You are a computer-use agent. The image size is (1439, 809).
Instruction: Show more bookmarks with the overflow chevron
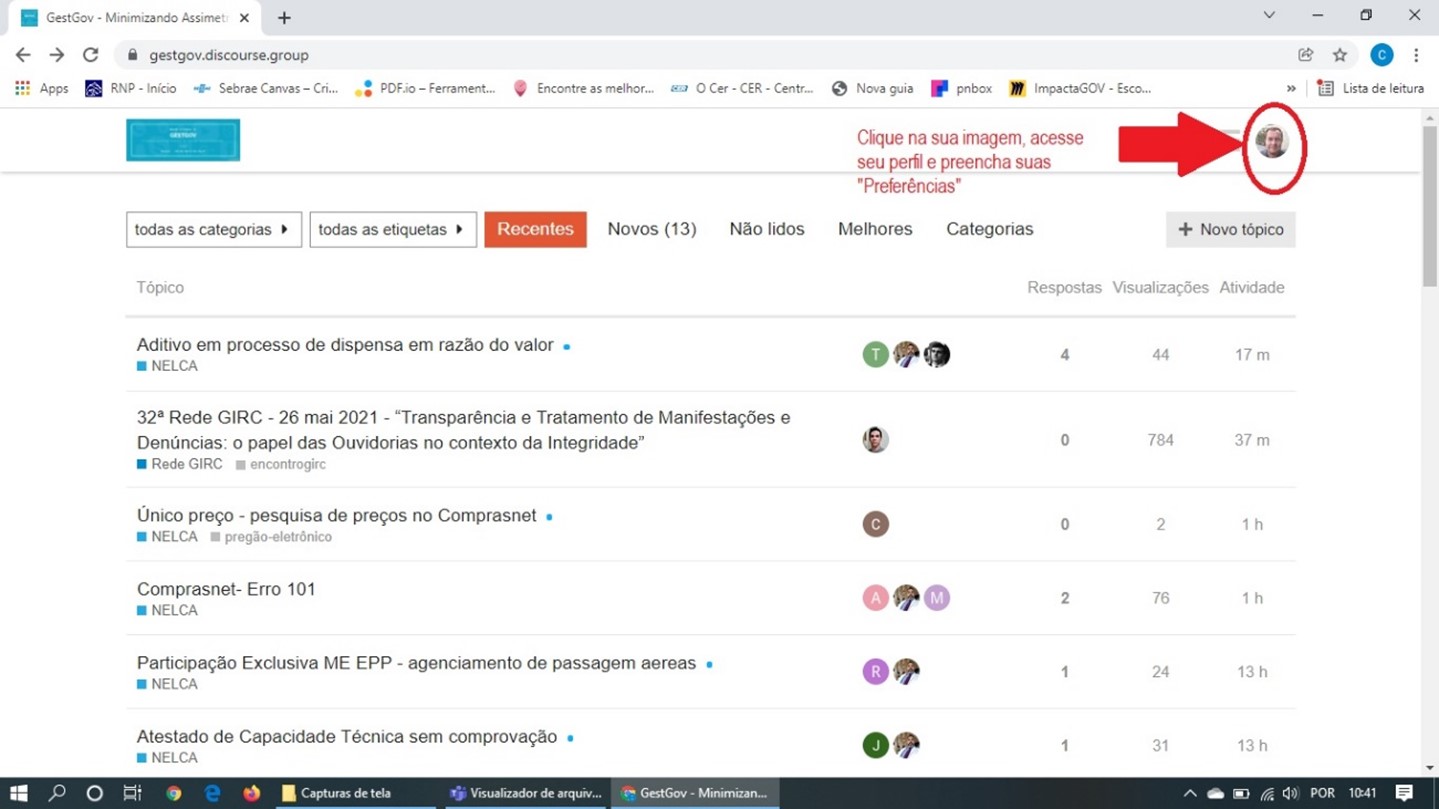[x=1291, y=88]
